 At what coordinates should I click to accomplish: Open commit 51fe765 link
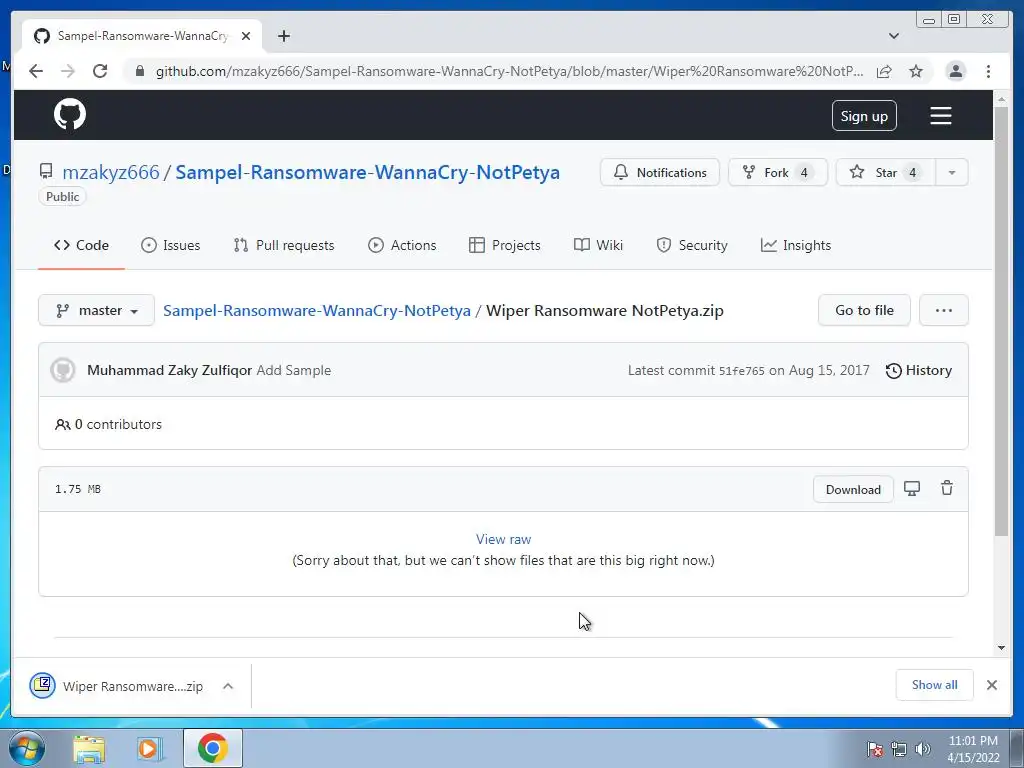741,371
